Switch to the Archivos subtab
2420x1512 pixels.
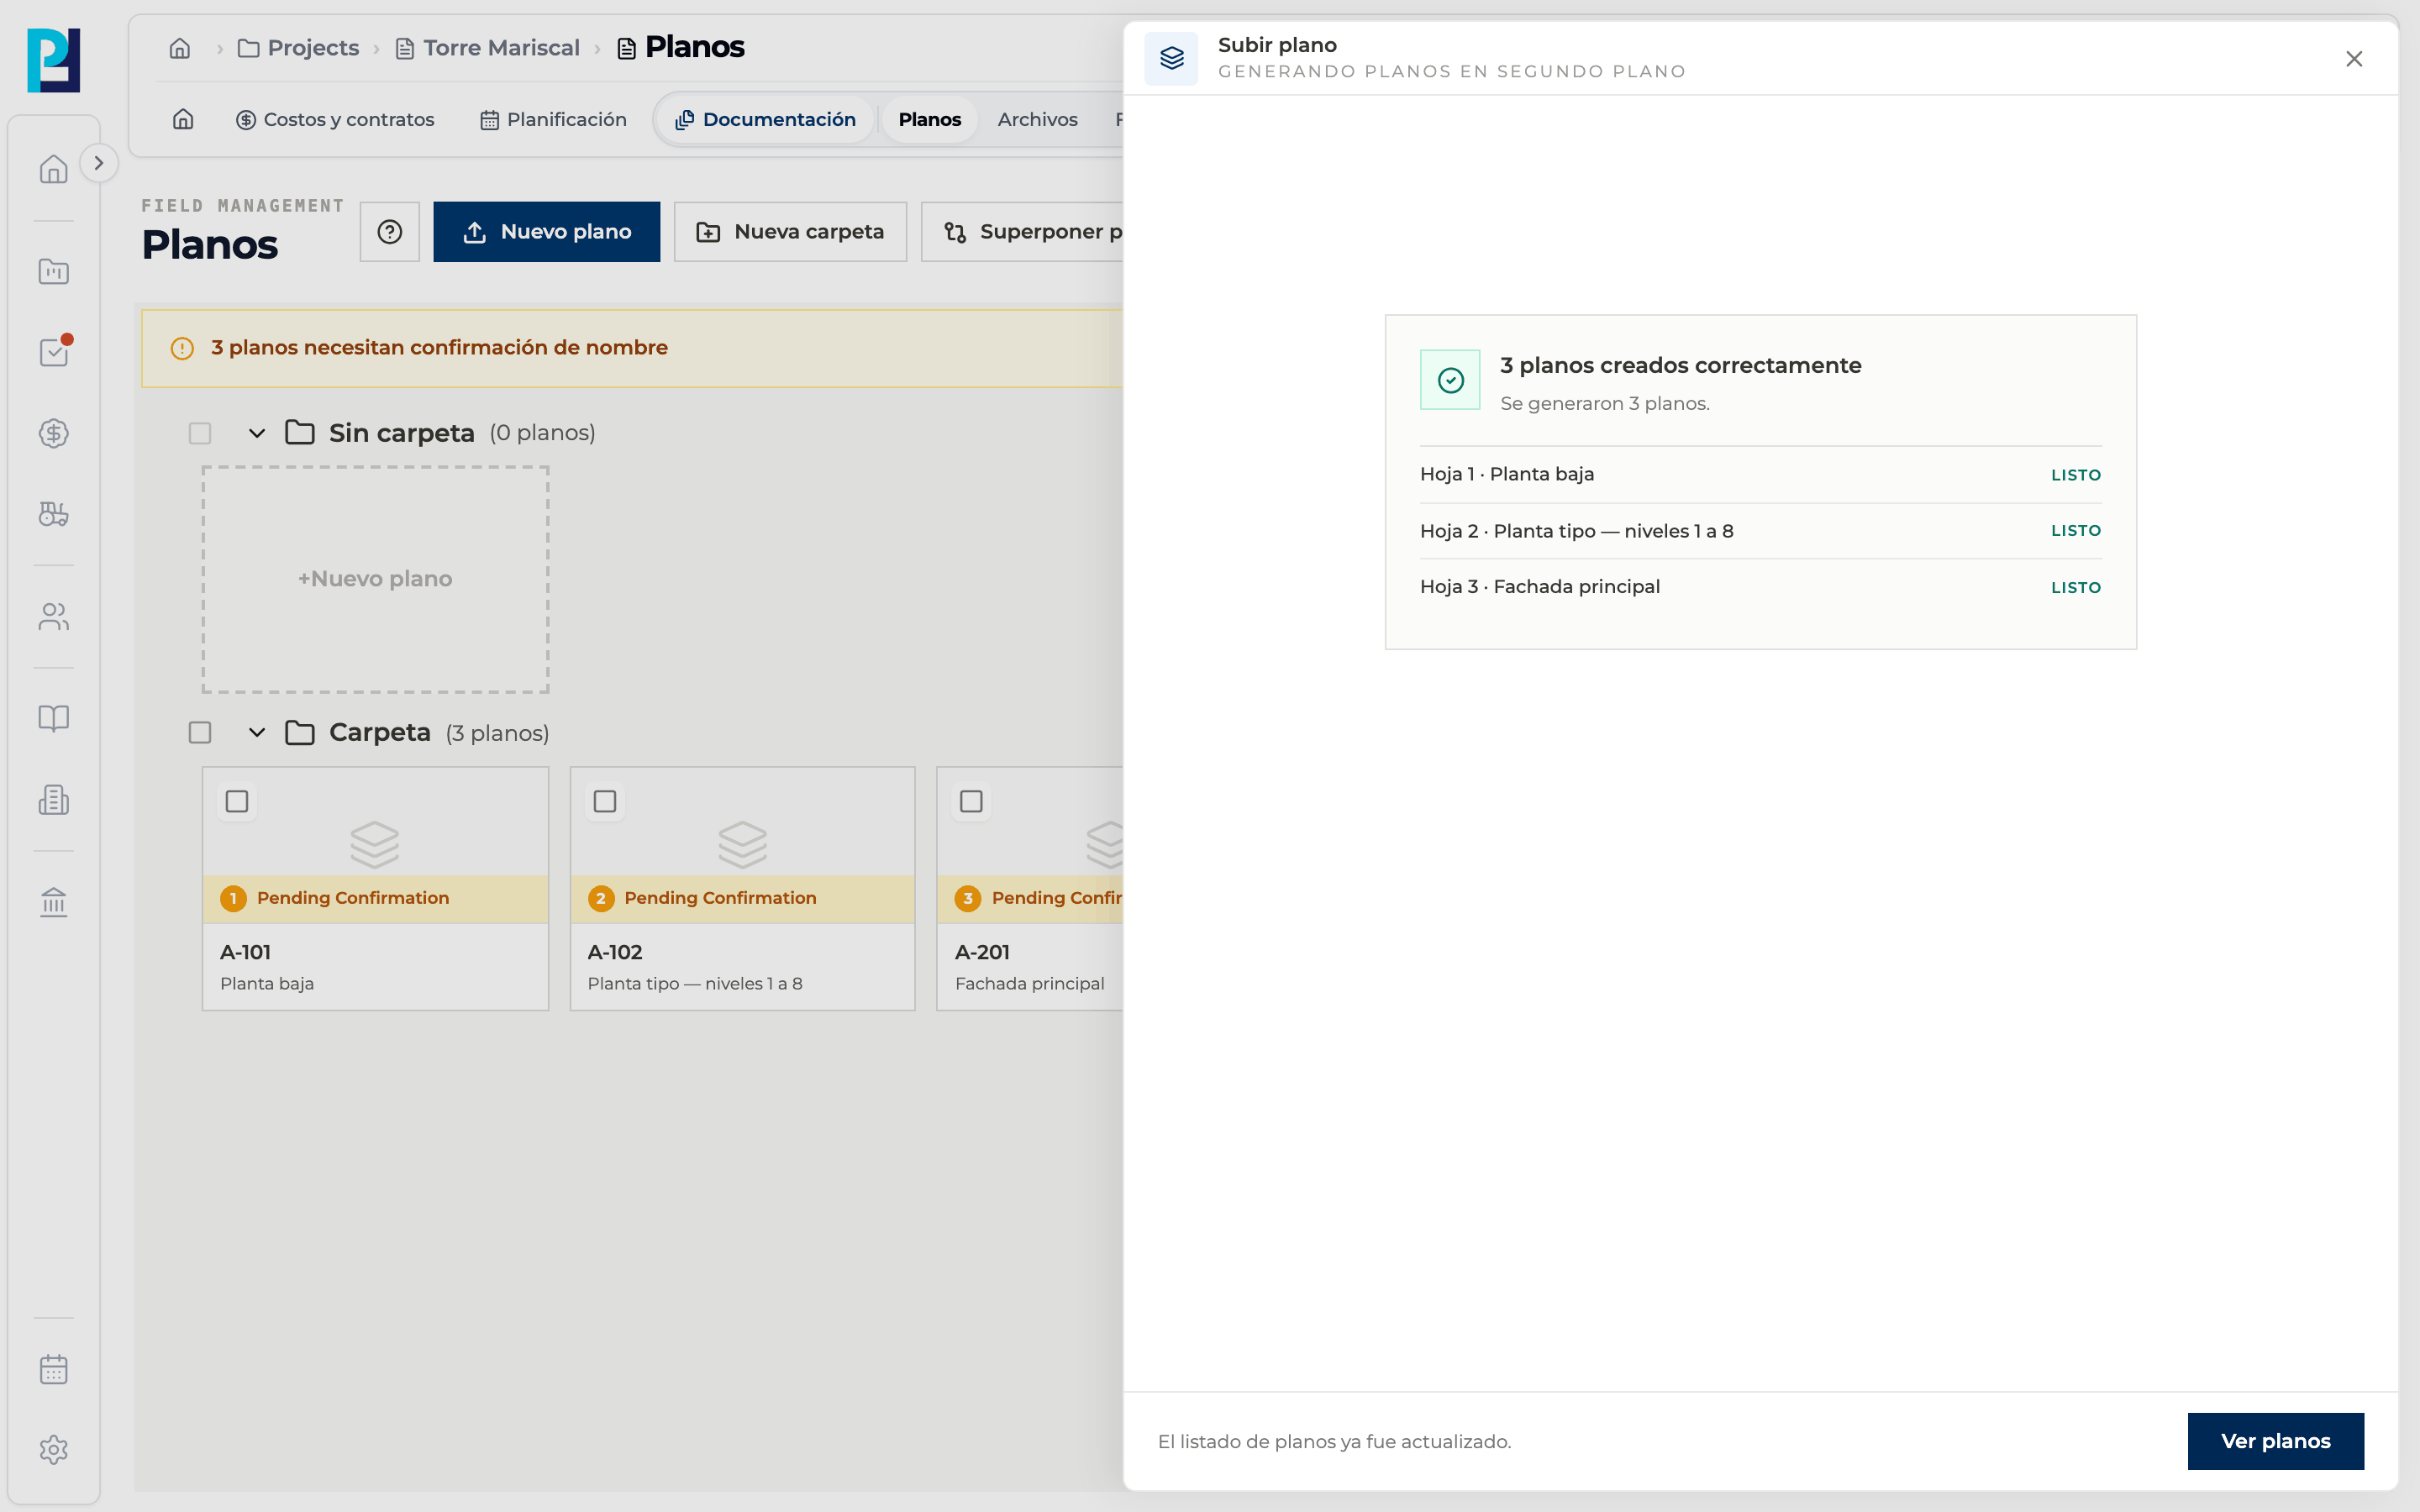click(x=1037, y=119)
